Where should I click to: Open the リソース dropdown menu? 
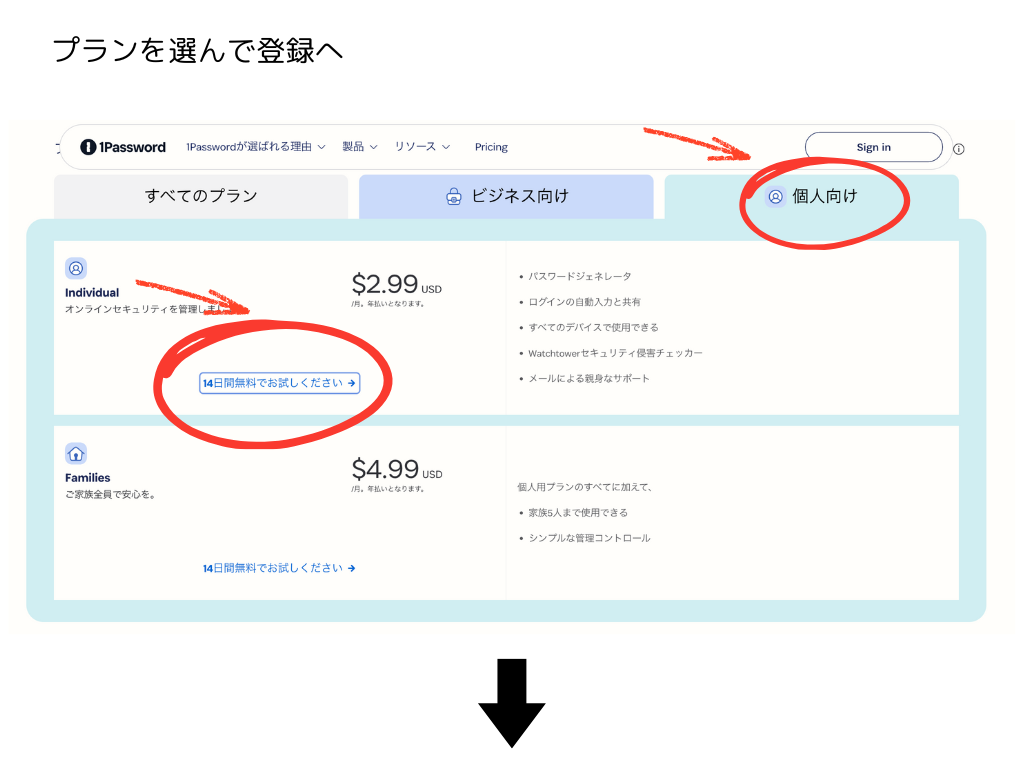click(423, 147)
